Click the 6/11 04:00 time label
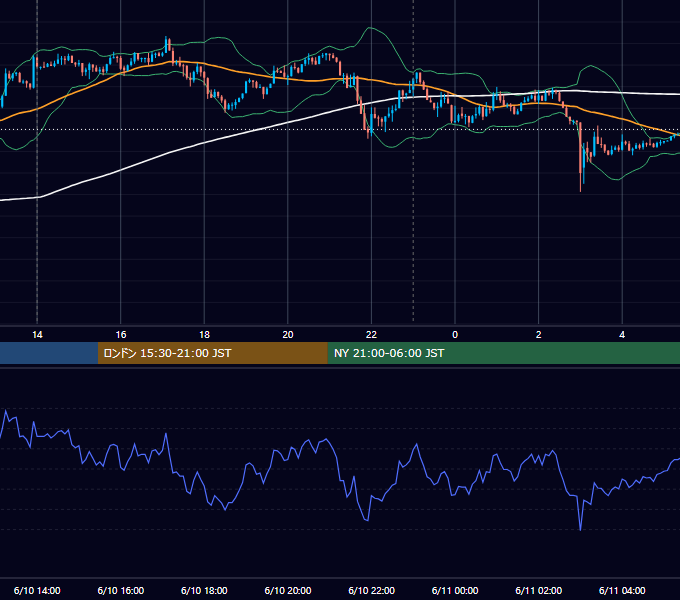Image resolution: width=680 pixels, height=600 pixels. [x=622, y=590]
